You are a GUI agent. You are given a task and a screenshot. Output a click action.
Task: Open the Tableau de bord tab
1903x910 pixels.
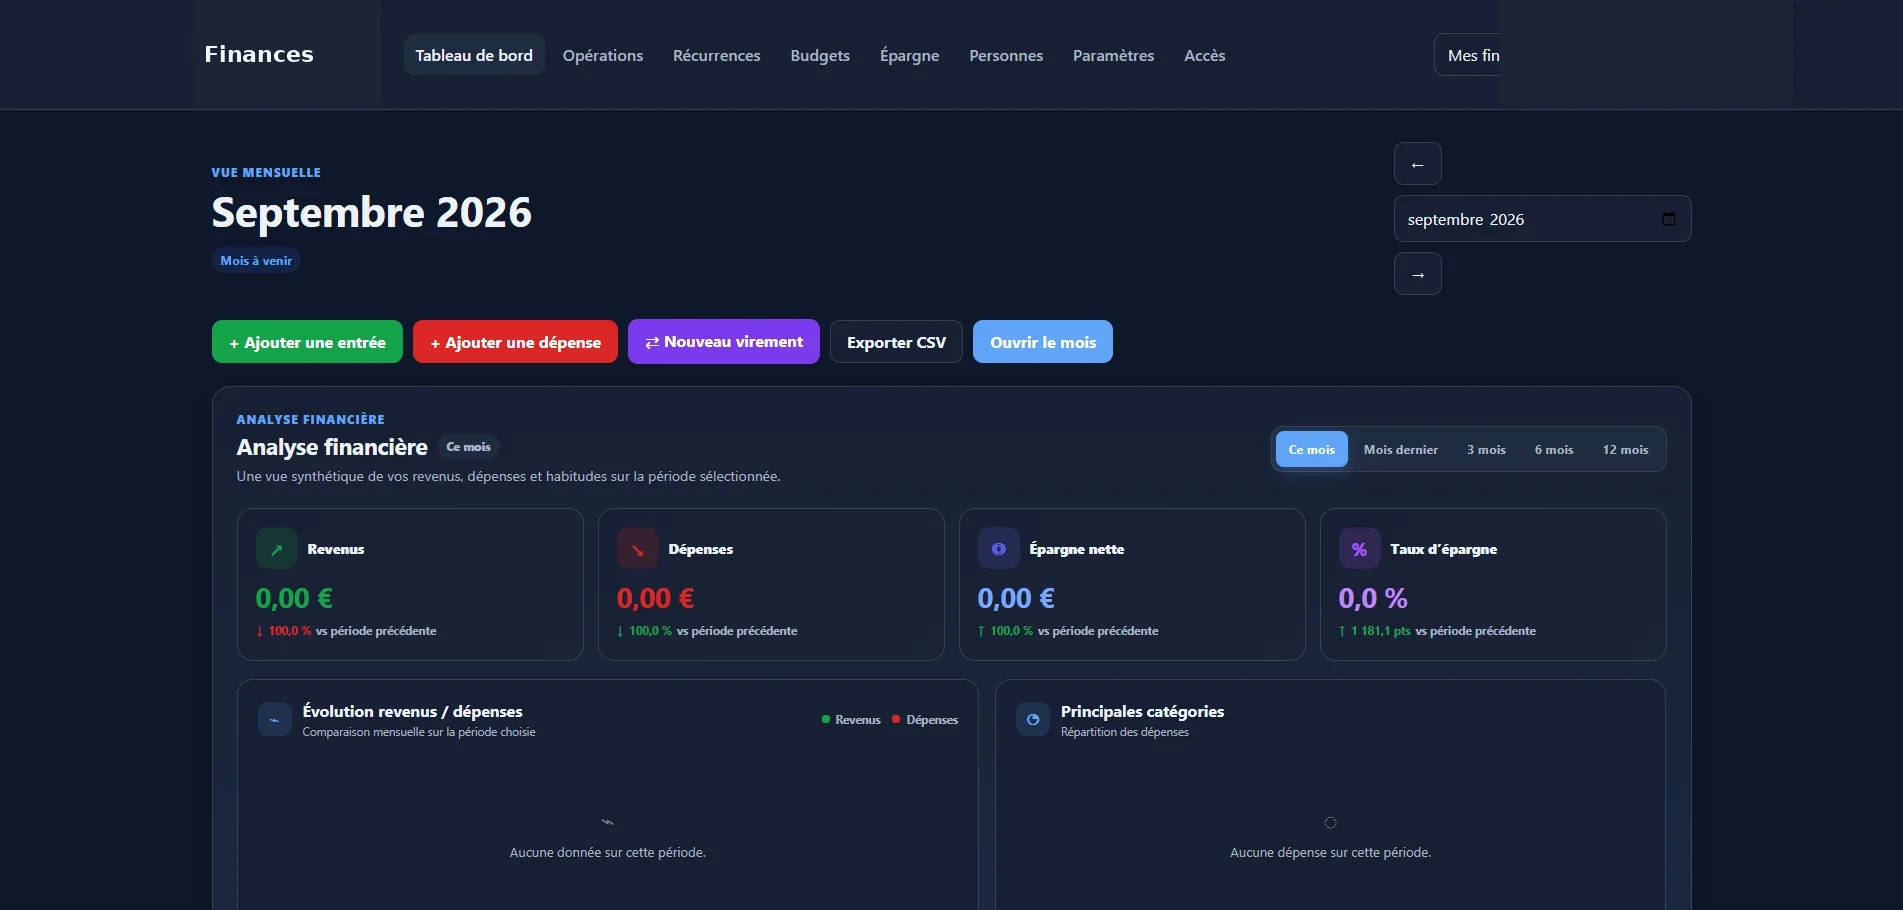pyautogui.click(x=474, y=55)
